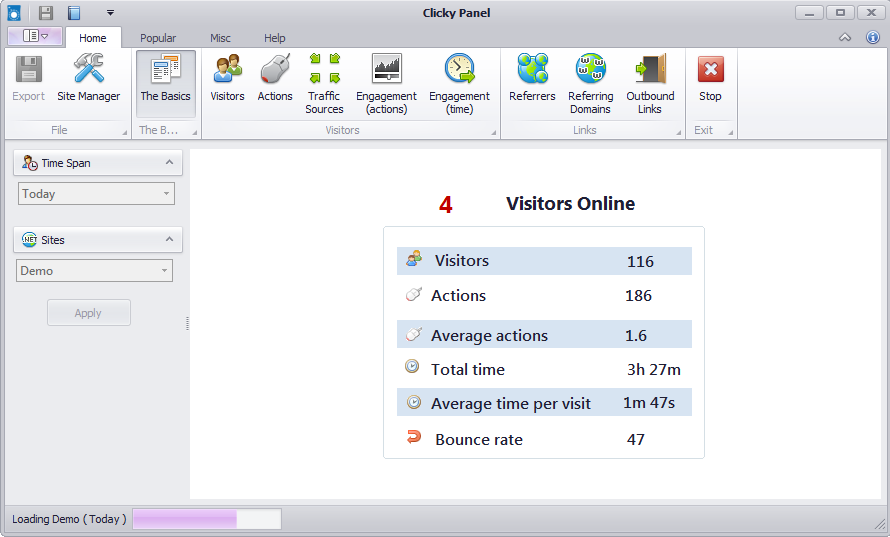Click the Sites NET globe icon

click(30, 240)
